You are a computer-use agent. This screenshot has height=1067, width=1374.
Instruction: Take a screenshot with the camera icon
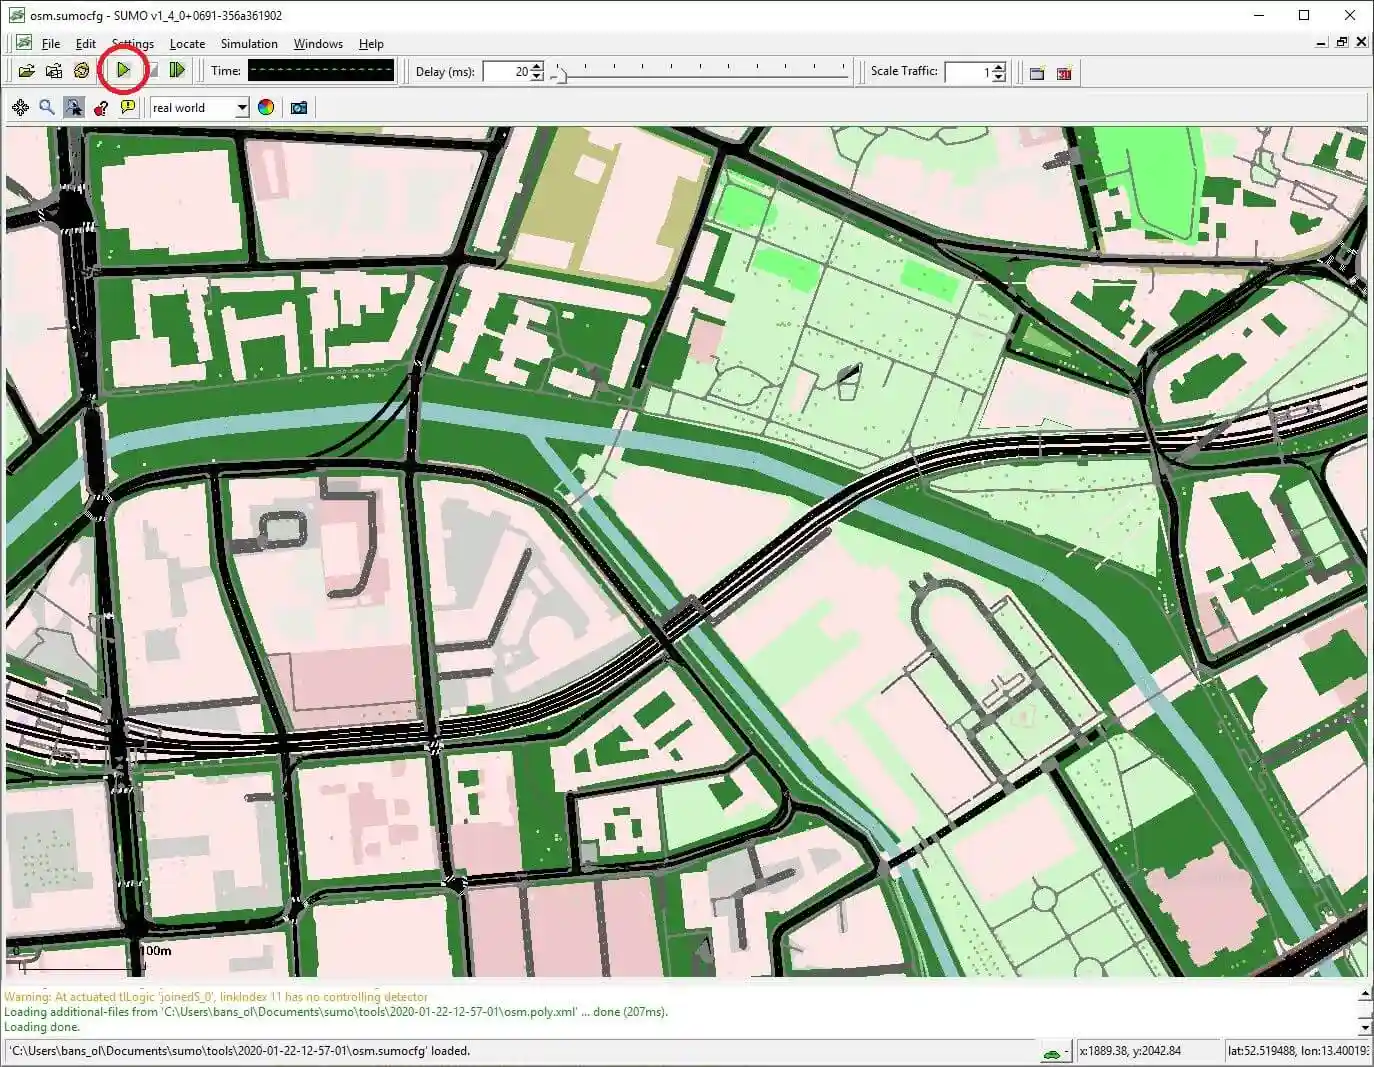[298, 108]
